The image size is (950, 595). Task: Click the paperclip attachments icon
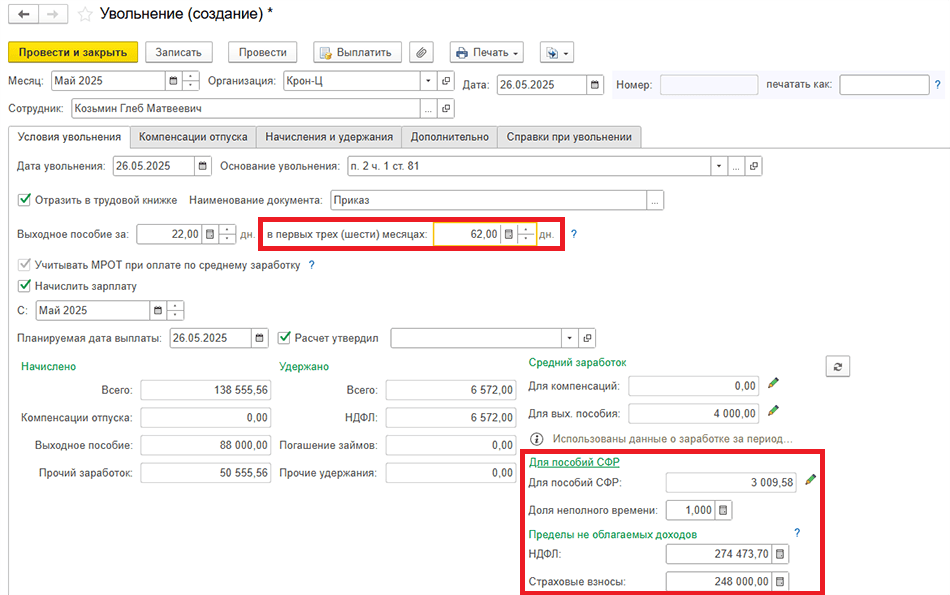423,52
